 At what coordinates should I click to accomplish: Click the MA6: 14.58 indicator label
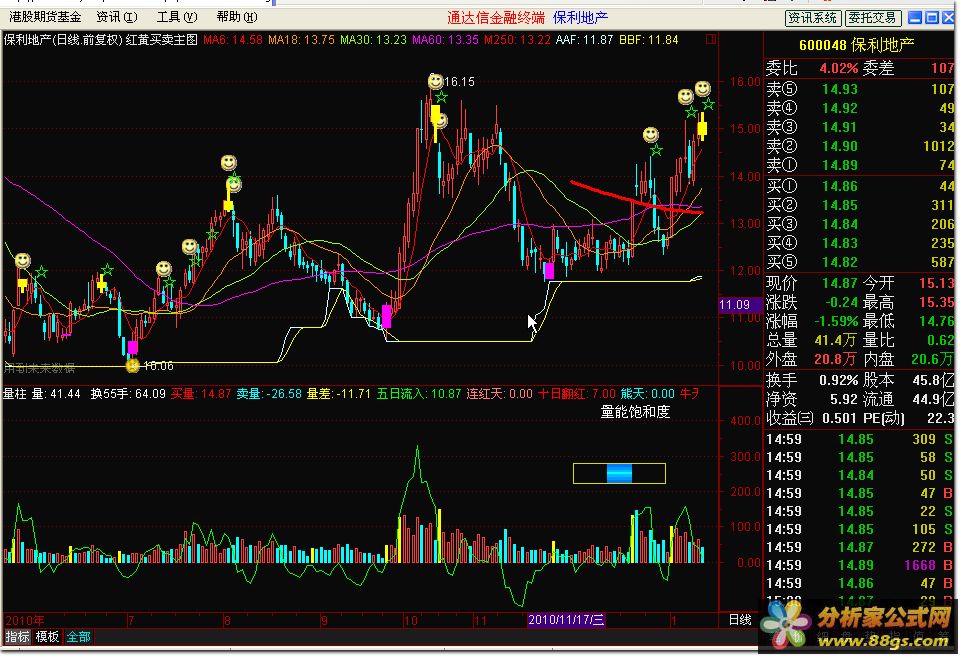tap(233, 40)
